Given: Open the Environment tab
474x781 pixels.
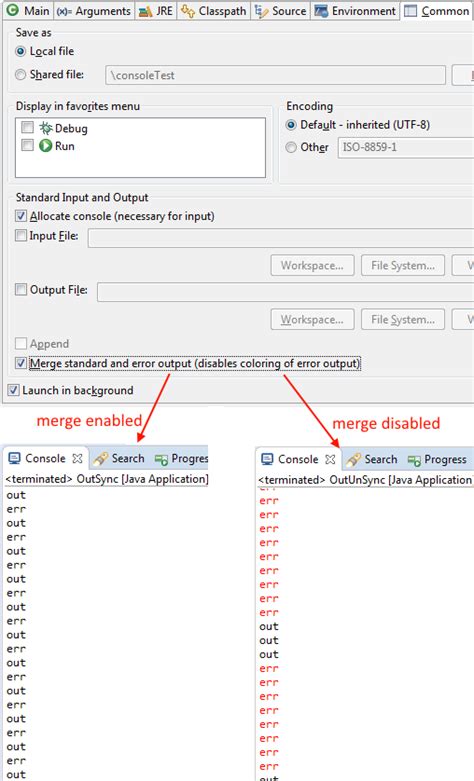Looking at the screenshot, I should click(356, 10).
